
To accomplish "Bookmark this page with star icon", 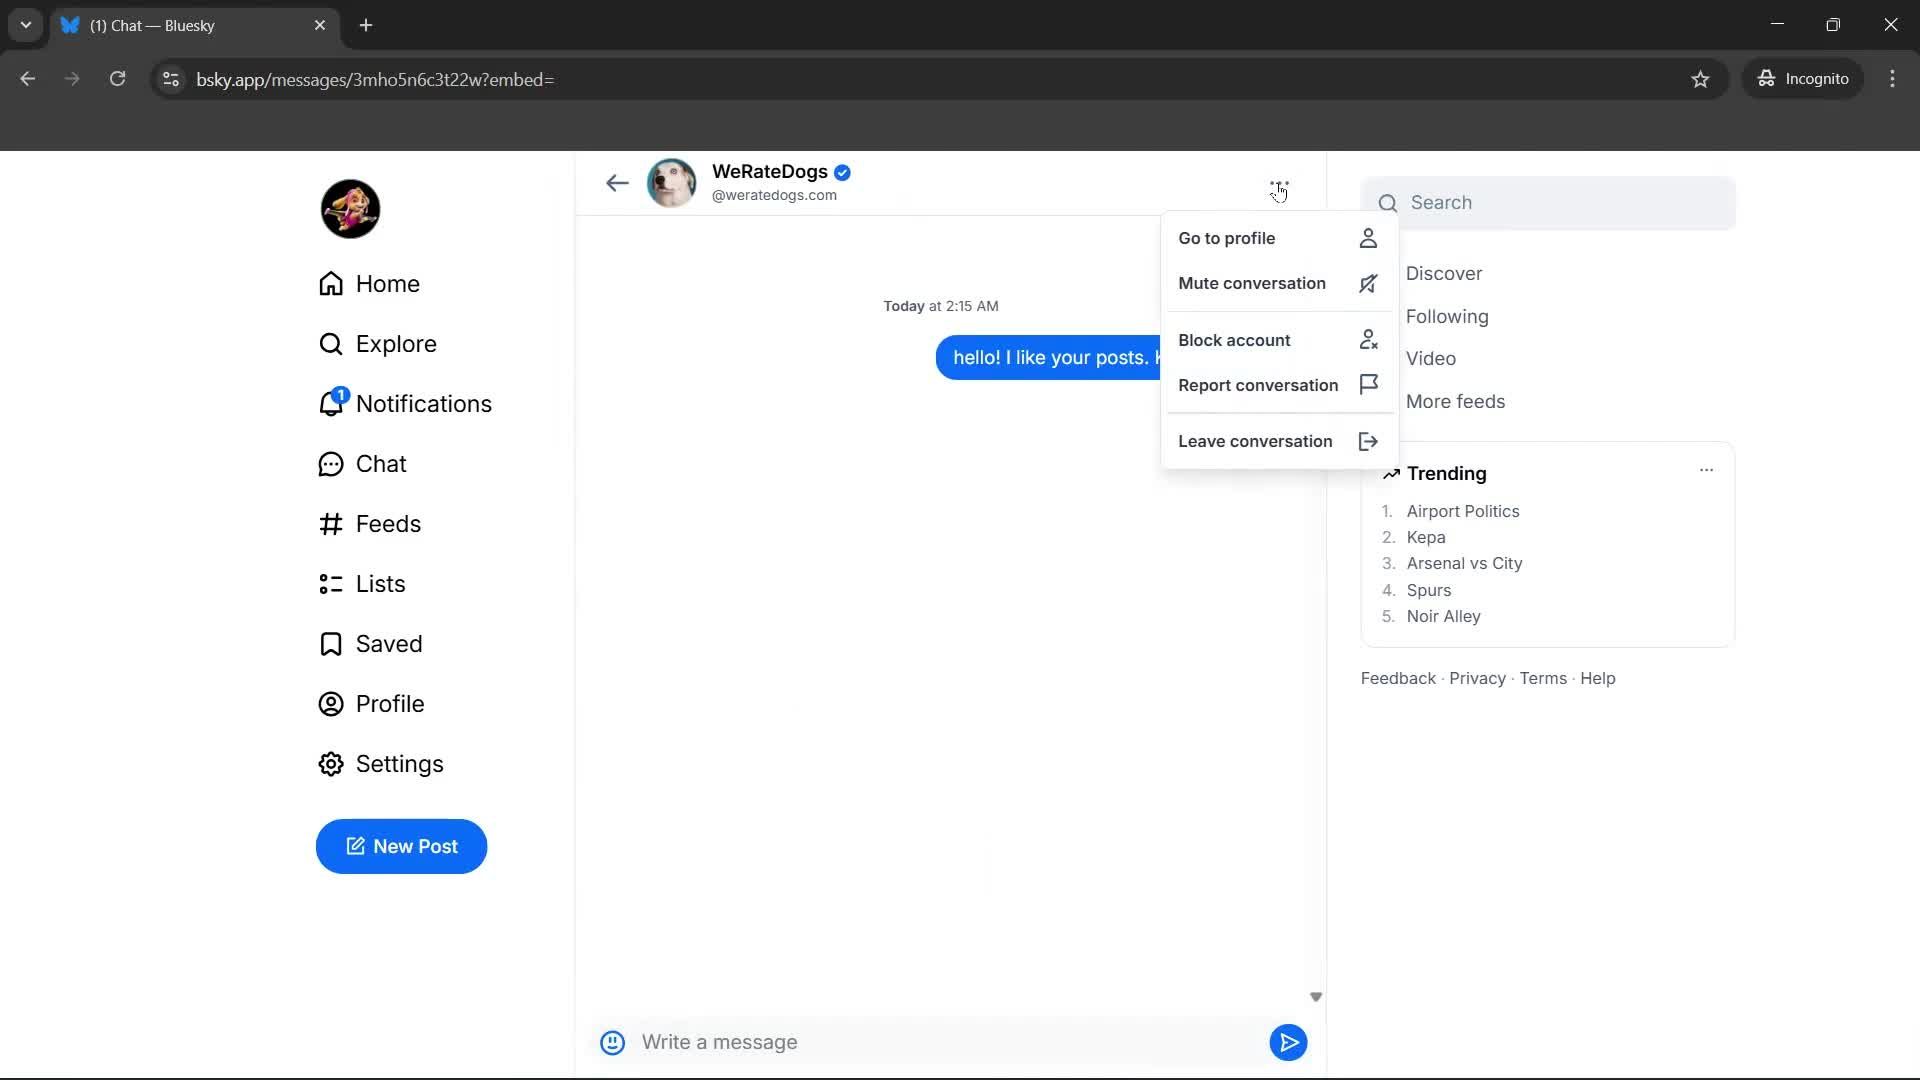I will (1700, 79).
